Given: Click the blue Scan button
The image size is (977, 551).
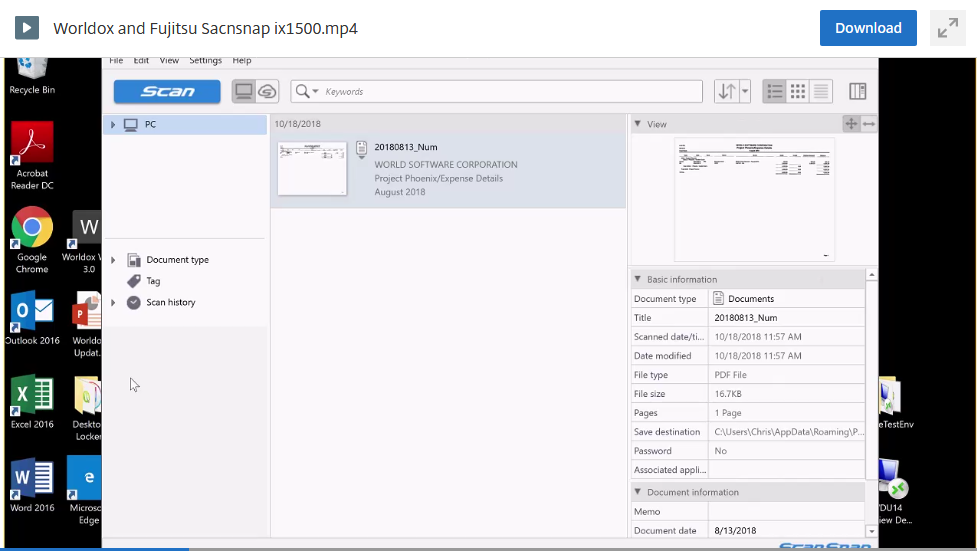Looking at the screenshot, I should [x=167, y=92].
